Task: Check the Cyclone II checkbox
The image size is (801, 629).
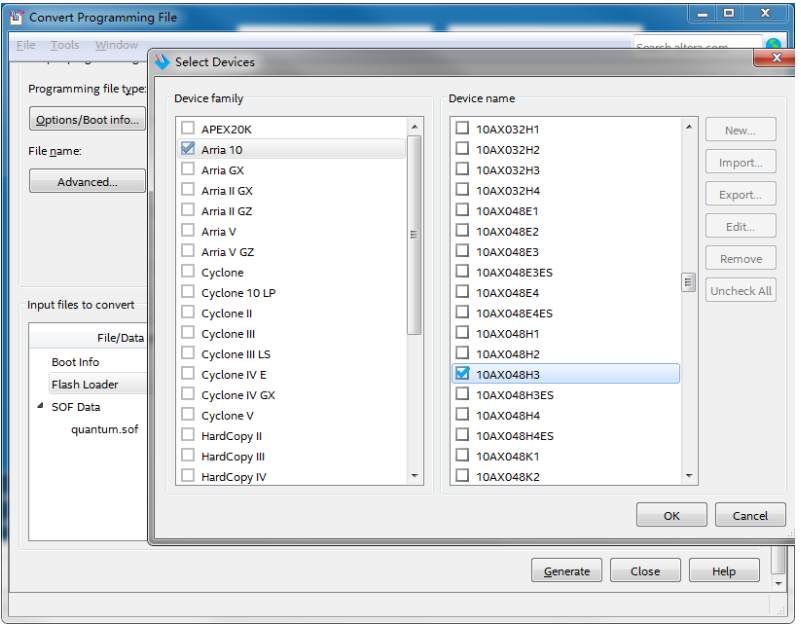Action: [x=188, y=312]
